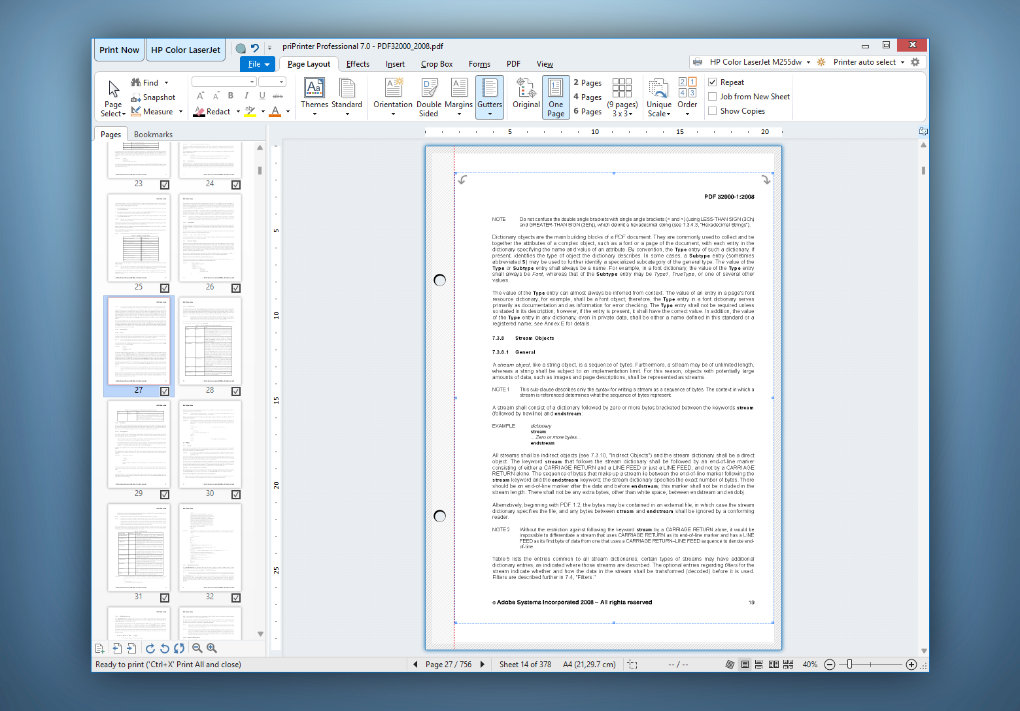The width and height of the screenshot is (1020, 711).
Task: Click the HP Color LaserJet button
Action: point(185,49)
